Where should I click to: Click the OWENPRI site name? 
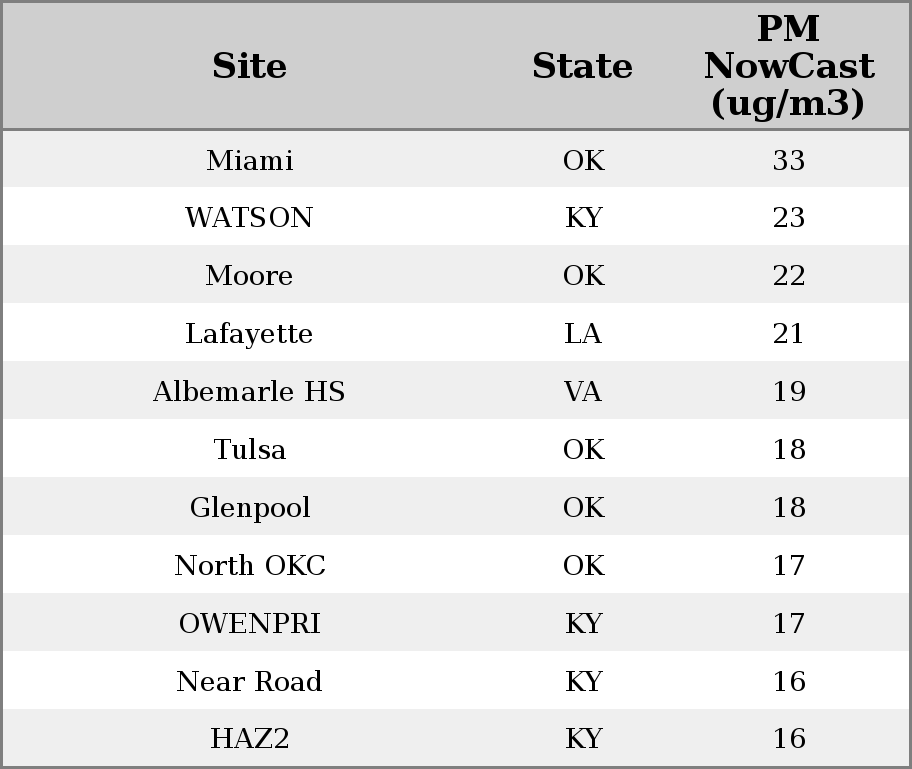pos(249,624)
